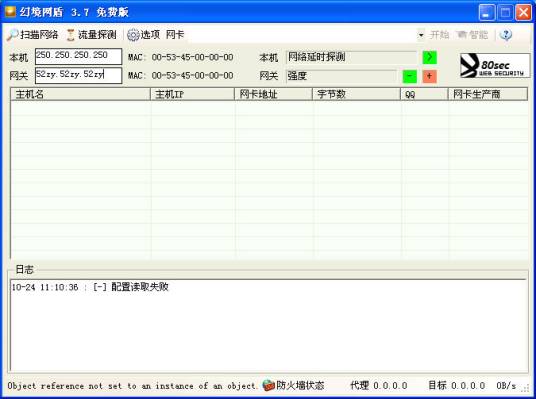Click the green arrow start probe button
536x399 pixels.
(430, 57)
